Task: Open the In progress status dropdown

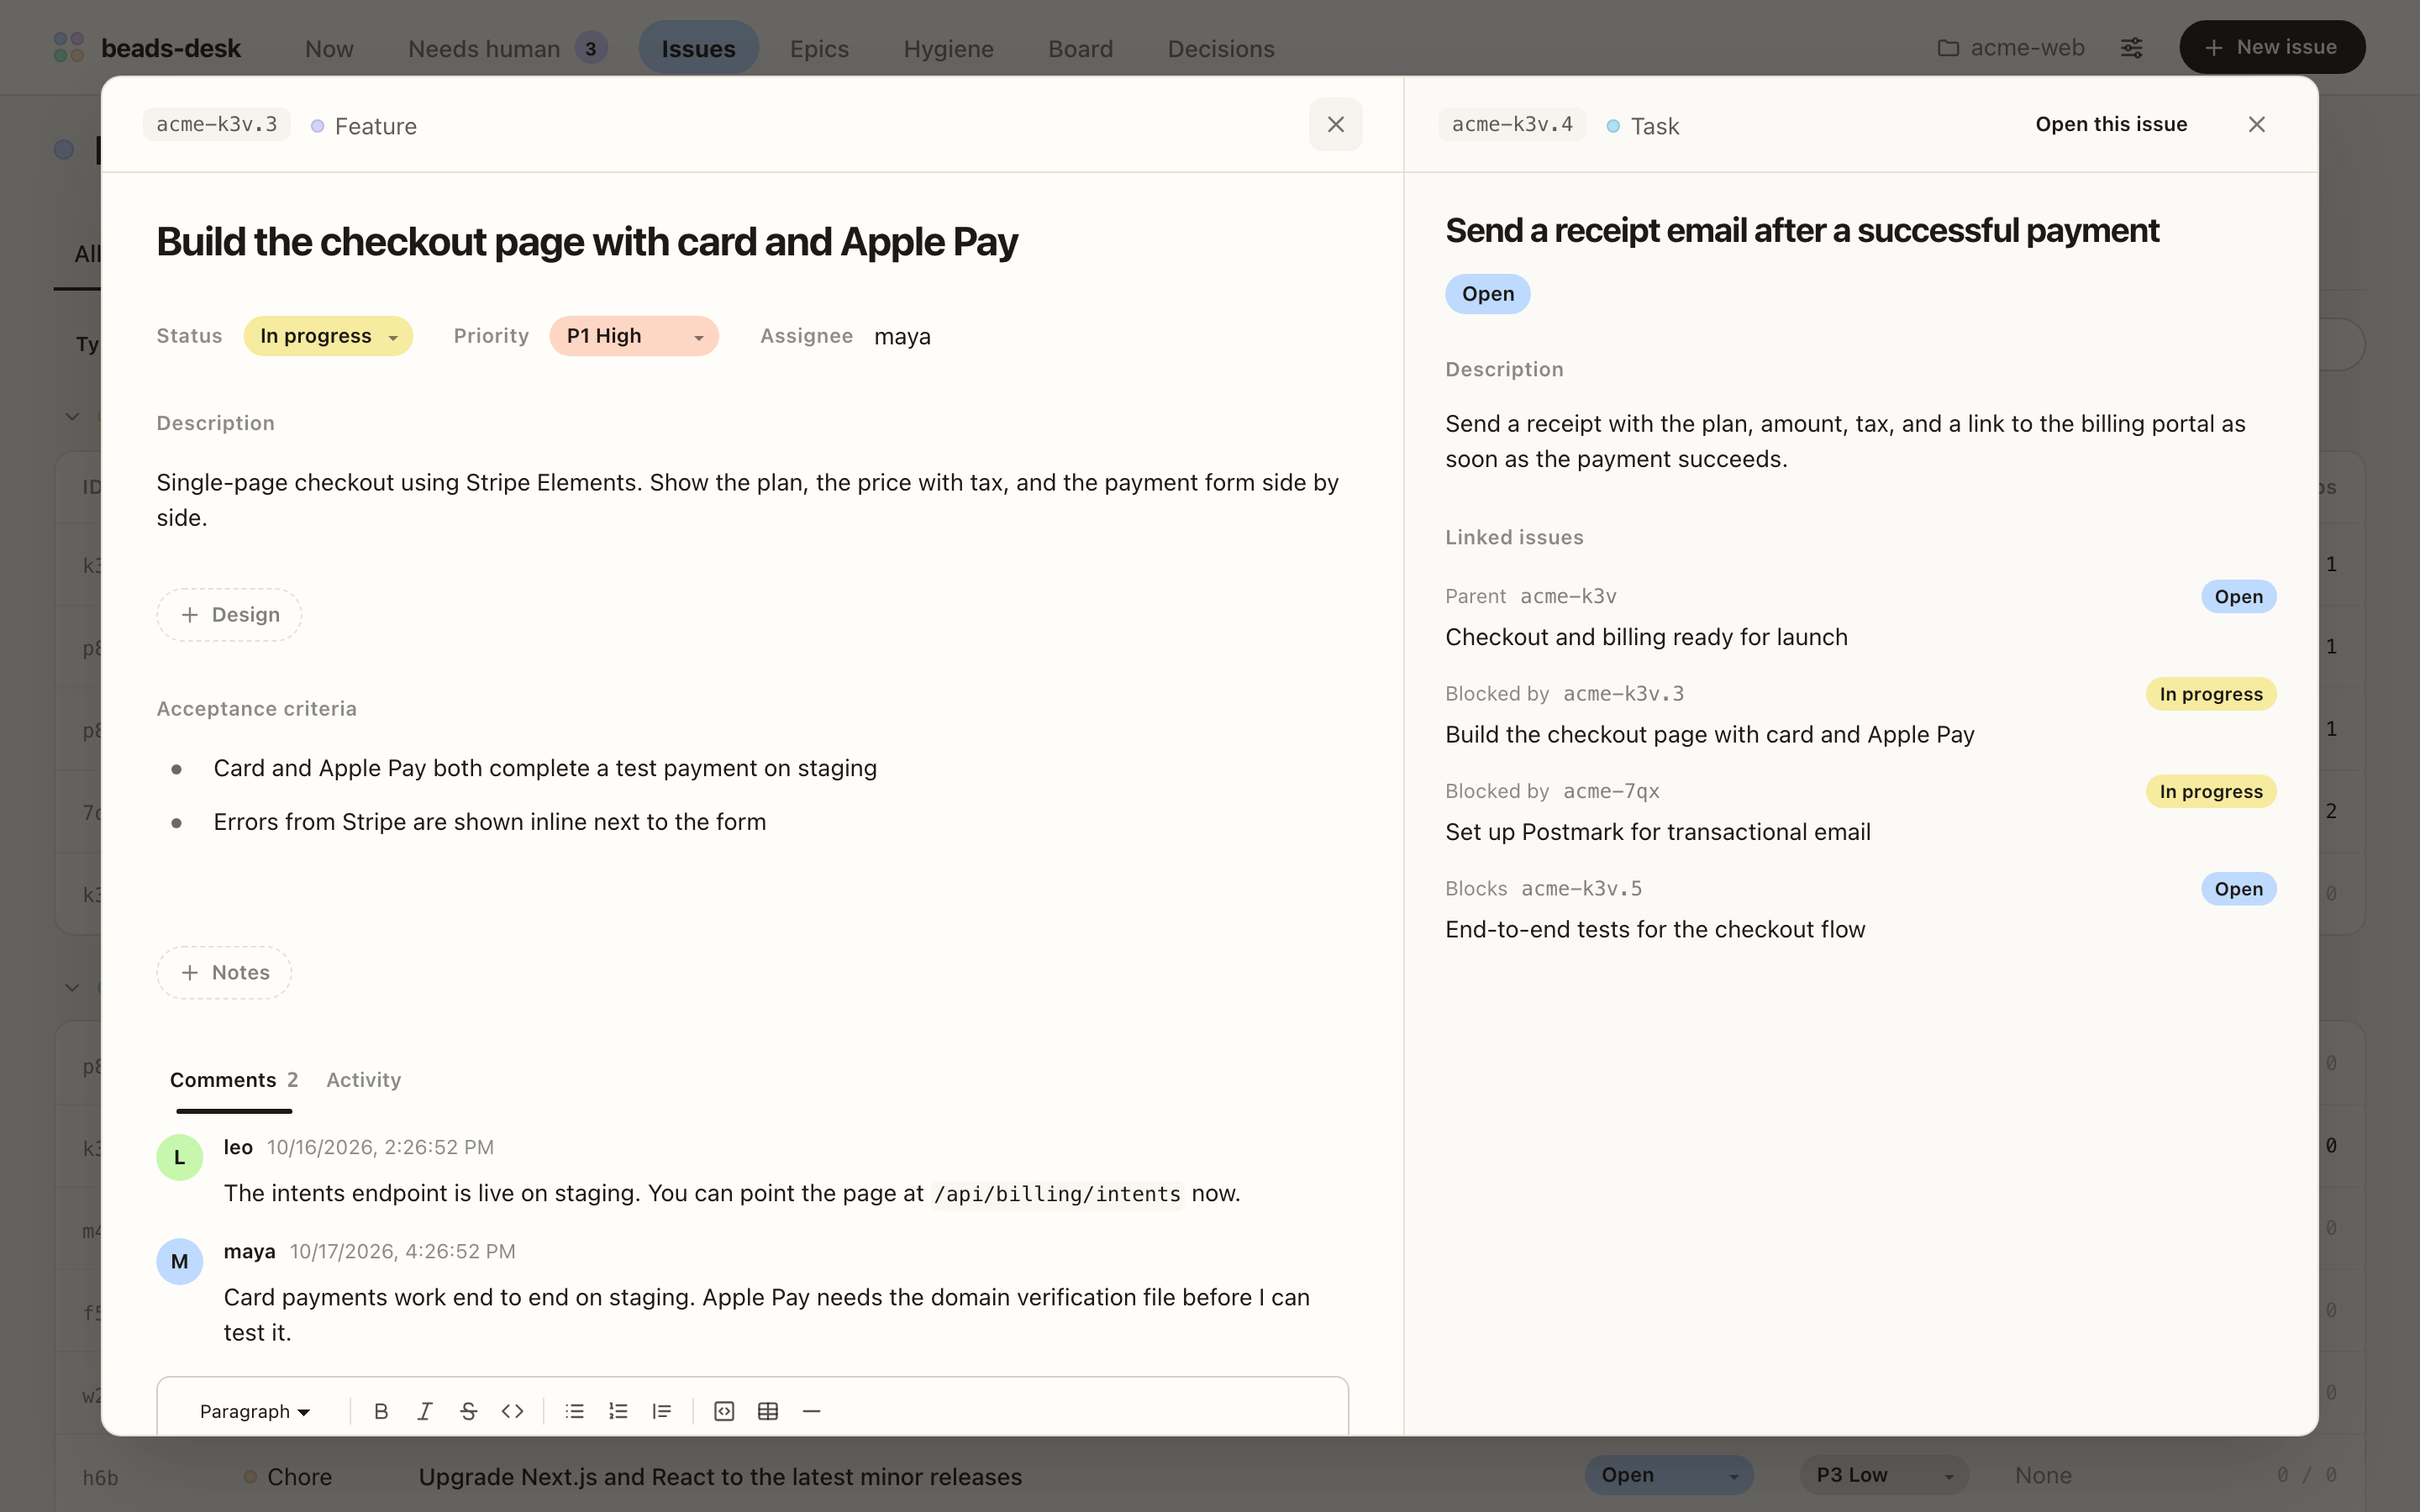Action: coord(328,336)
